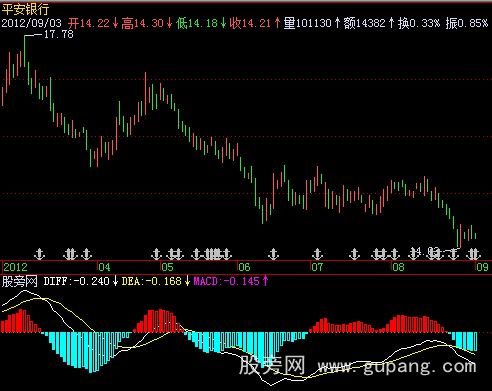
Task: Jump to the 06 month axis label
Action: (x=244, y=267)
